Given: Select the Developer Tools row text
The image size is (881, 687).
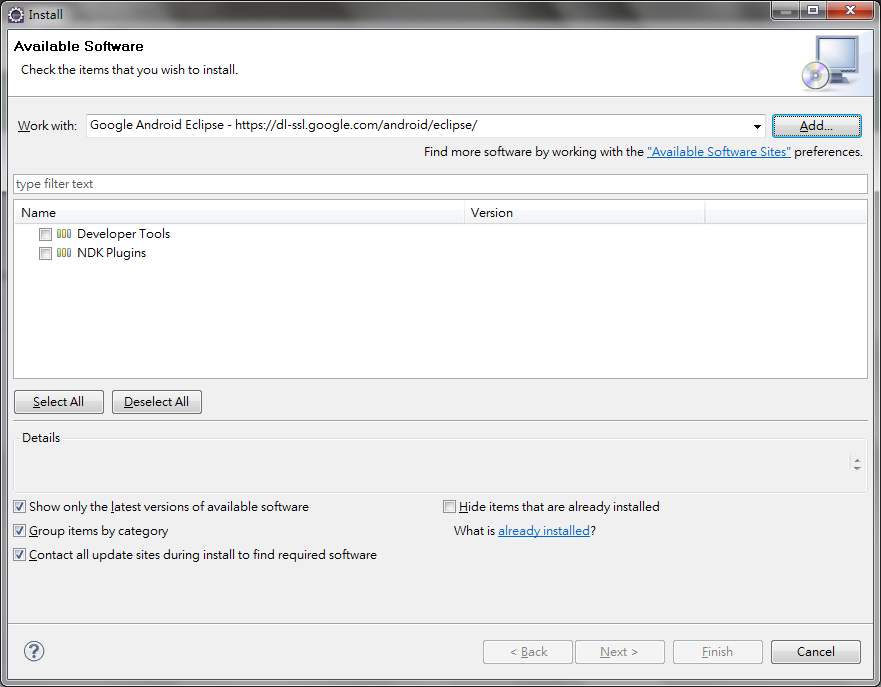Looking at the screenshot, I should coord(123,234).
